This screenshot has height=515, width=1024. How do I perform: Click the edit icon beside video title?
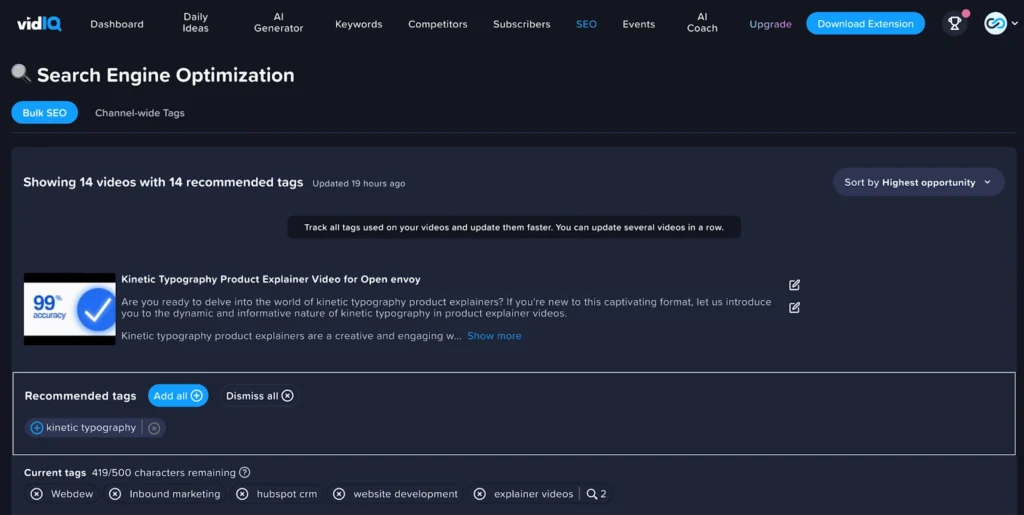tap(794, 285)
